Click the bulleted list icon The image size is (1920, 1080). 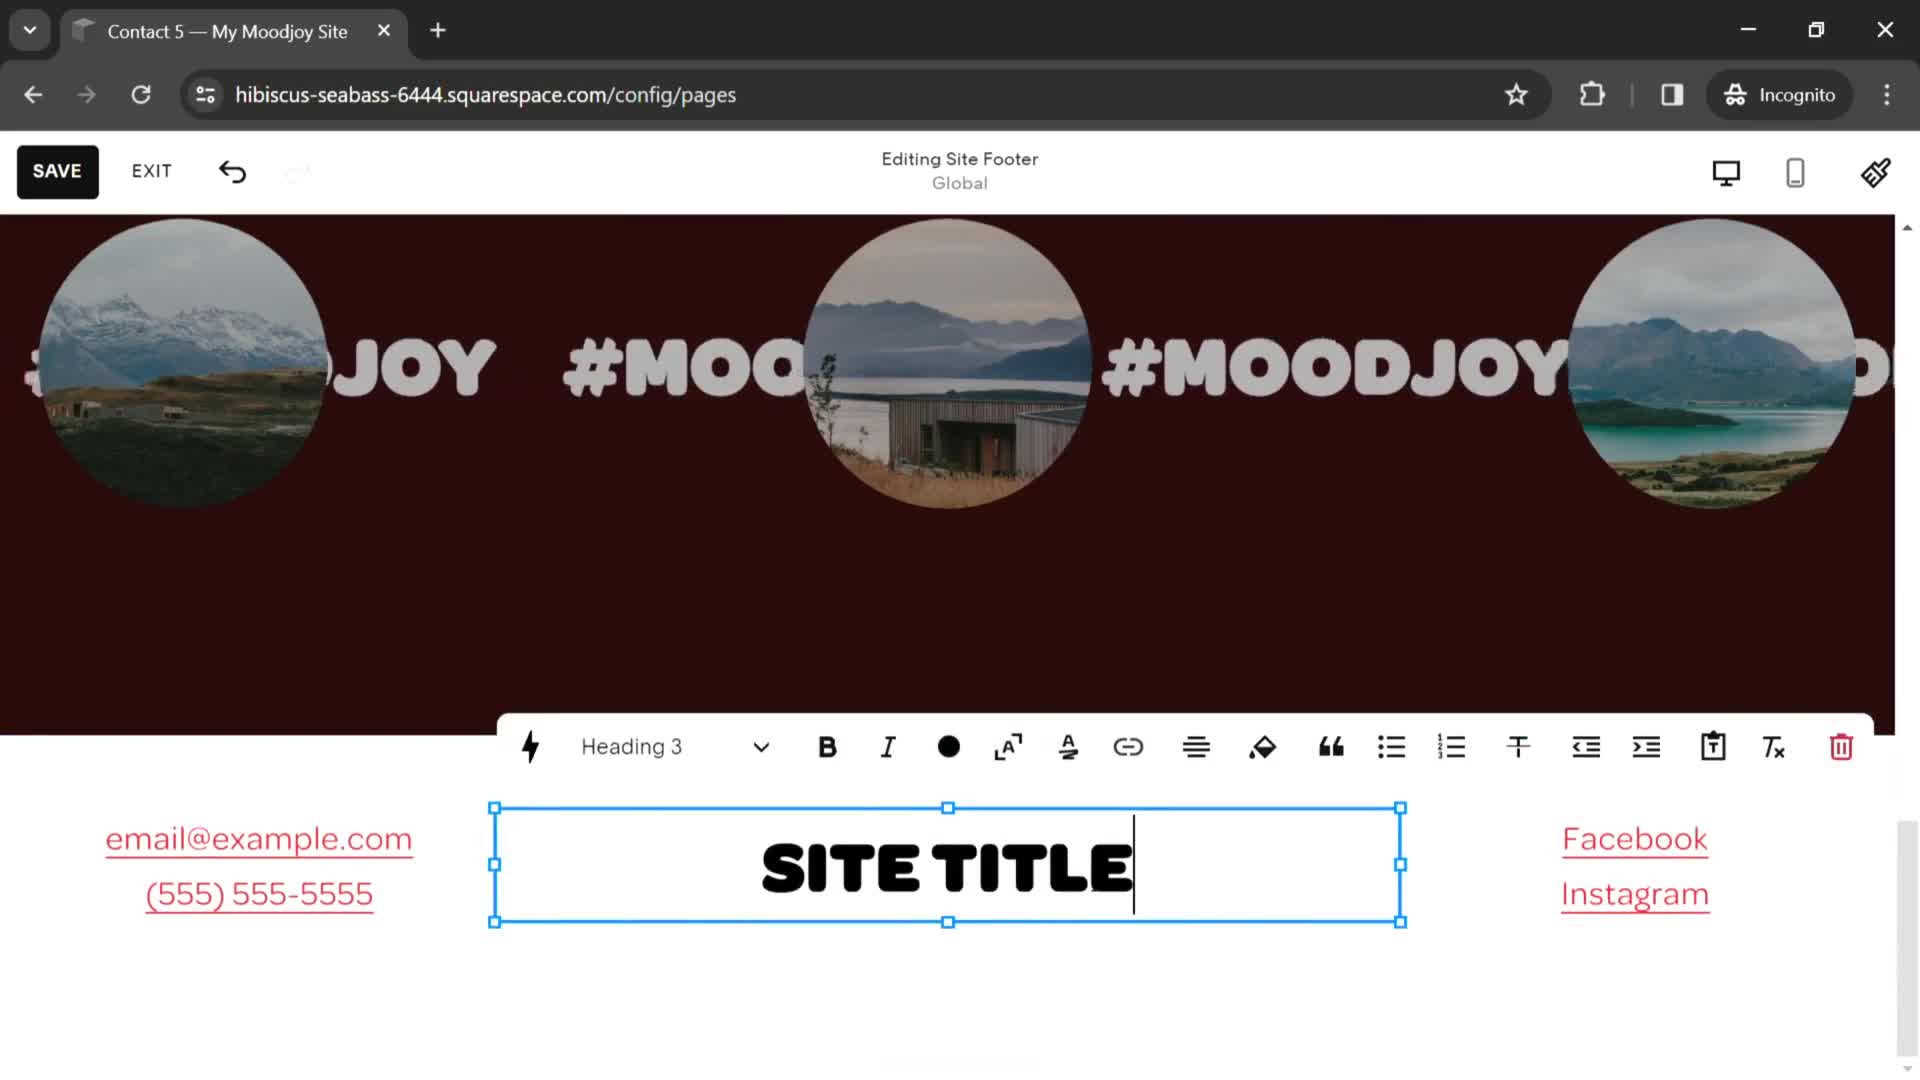1391,748
